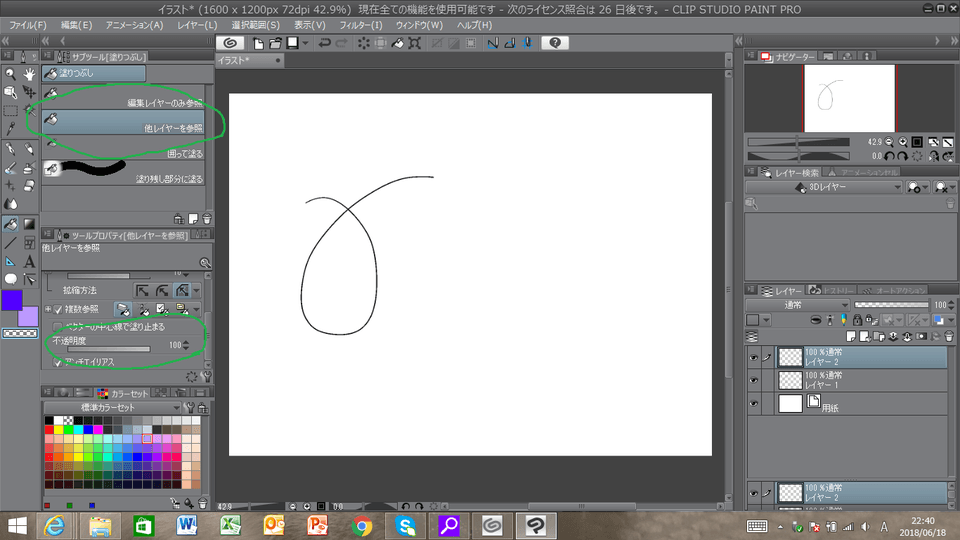Open a file from command bar
Screen dimensions: 960x540
(276, 43)
